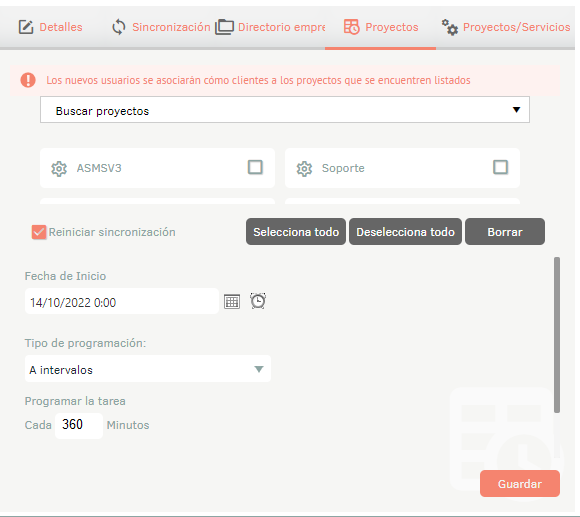Viewport: 580px width, 517px height.
Task: Click the Proyectos/Servicios gears icon
Action: point(450,27)
